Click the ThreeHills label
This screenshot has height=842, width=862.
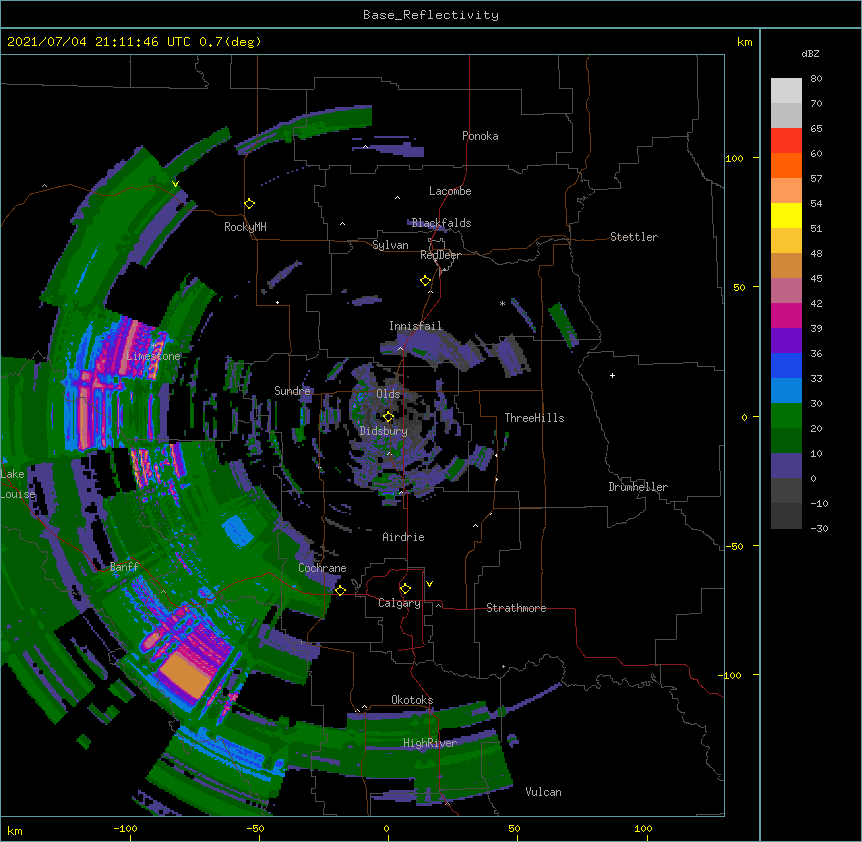(x=534, y=418)
